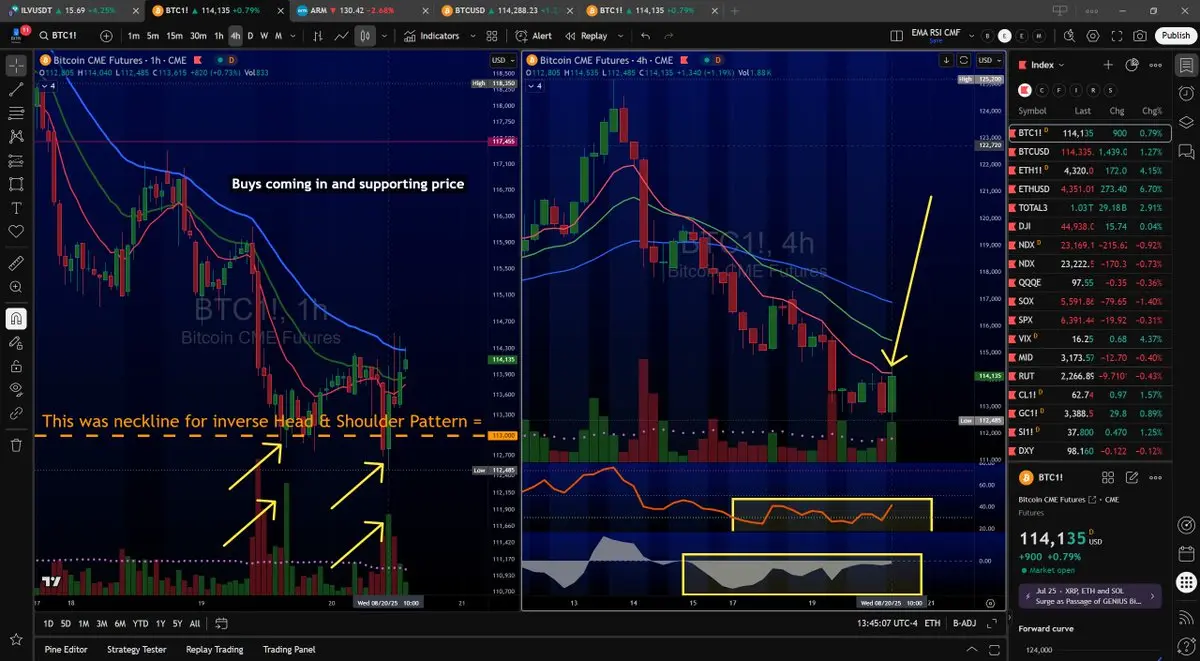Show the favorites star toolbar
This screenshot has height=661, width=1200.
[x=16, y=638]
